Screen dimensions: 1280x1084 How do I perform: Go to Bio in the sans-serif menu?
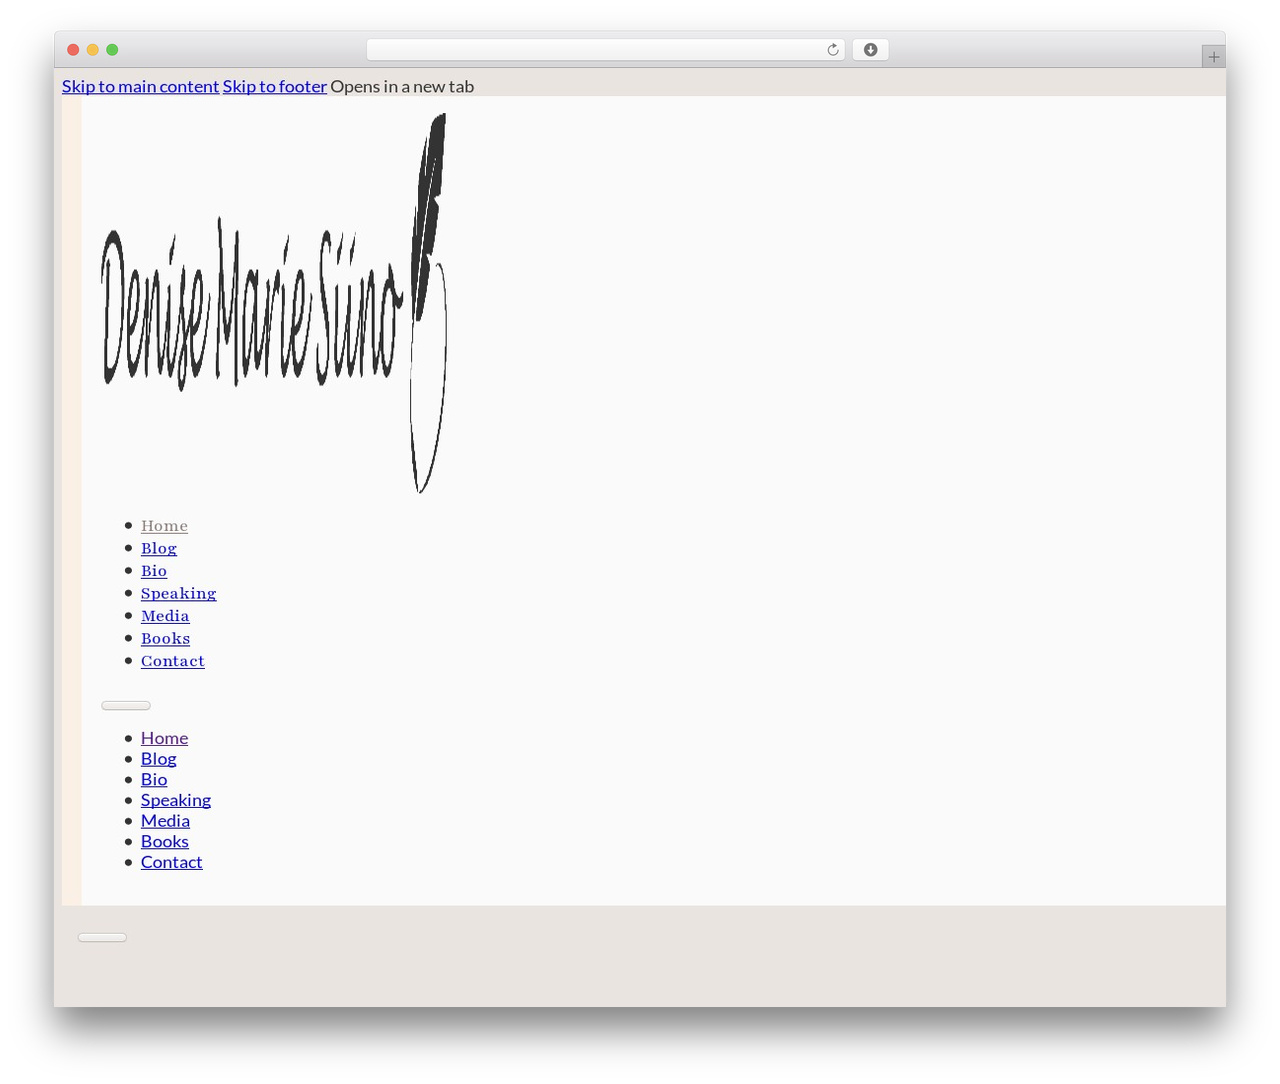(x=154, y=780)
